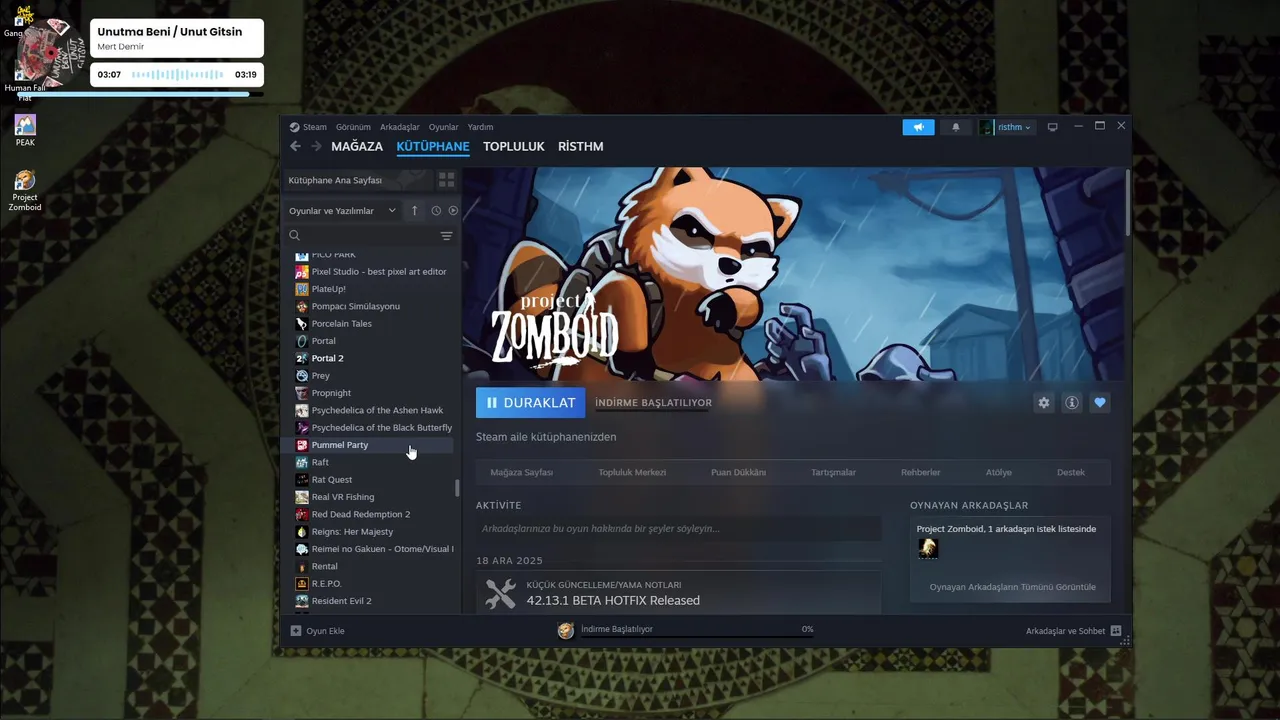Open friend avatar under Oynayan Arkadaşlar
Screen dimensions: 1280x720
tap(928, 548)
